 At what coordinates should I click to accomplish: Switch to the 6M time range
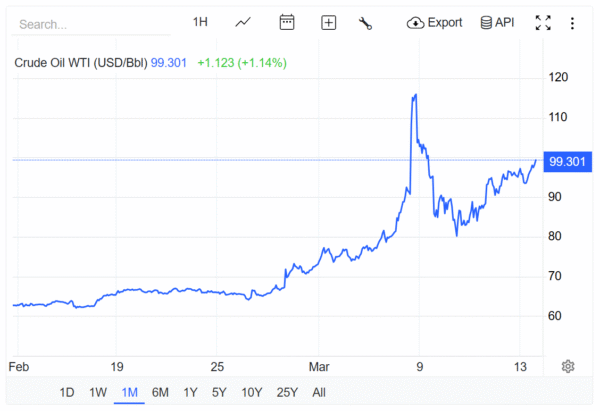[x=160, y=392]
